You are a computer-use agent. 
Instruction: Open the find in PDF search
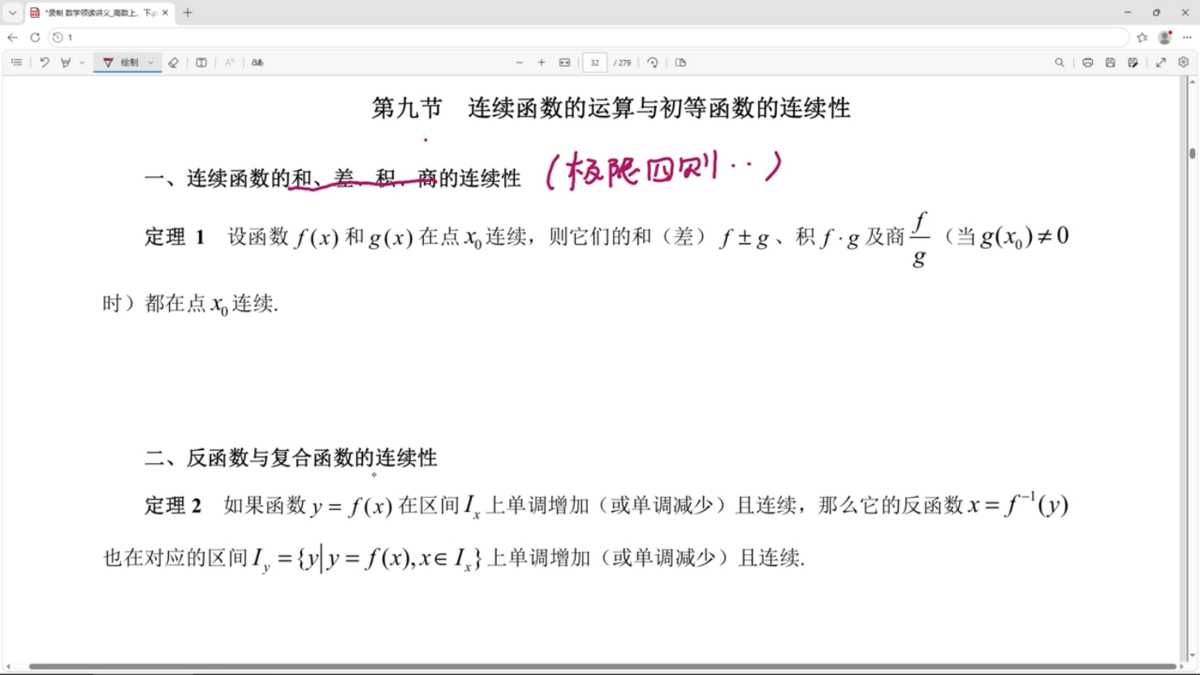(1060, 62)
